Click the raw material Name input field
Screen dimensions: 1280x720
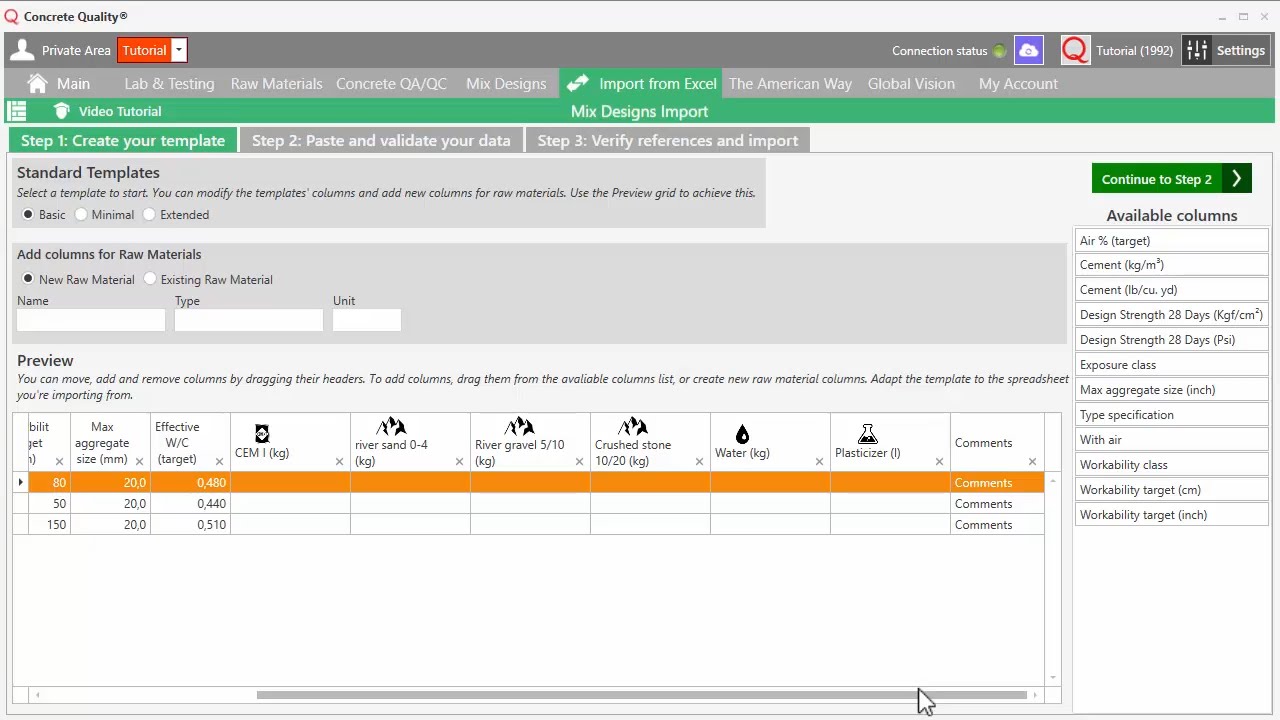click(91, 320)
